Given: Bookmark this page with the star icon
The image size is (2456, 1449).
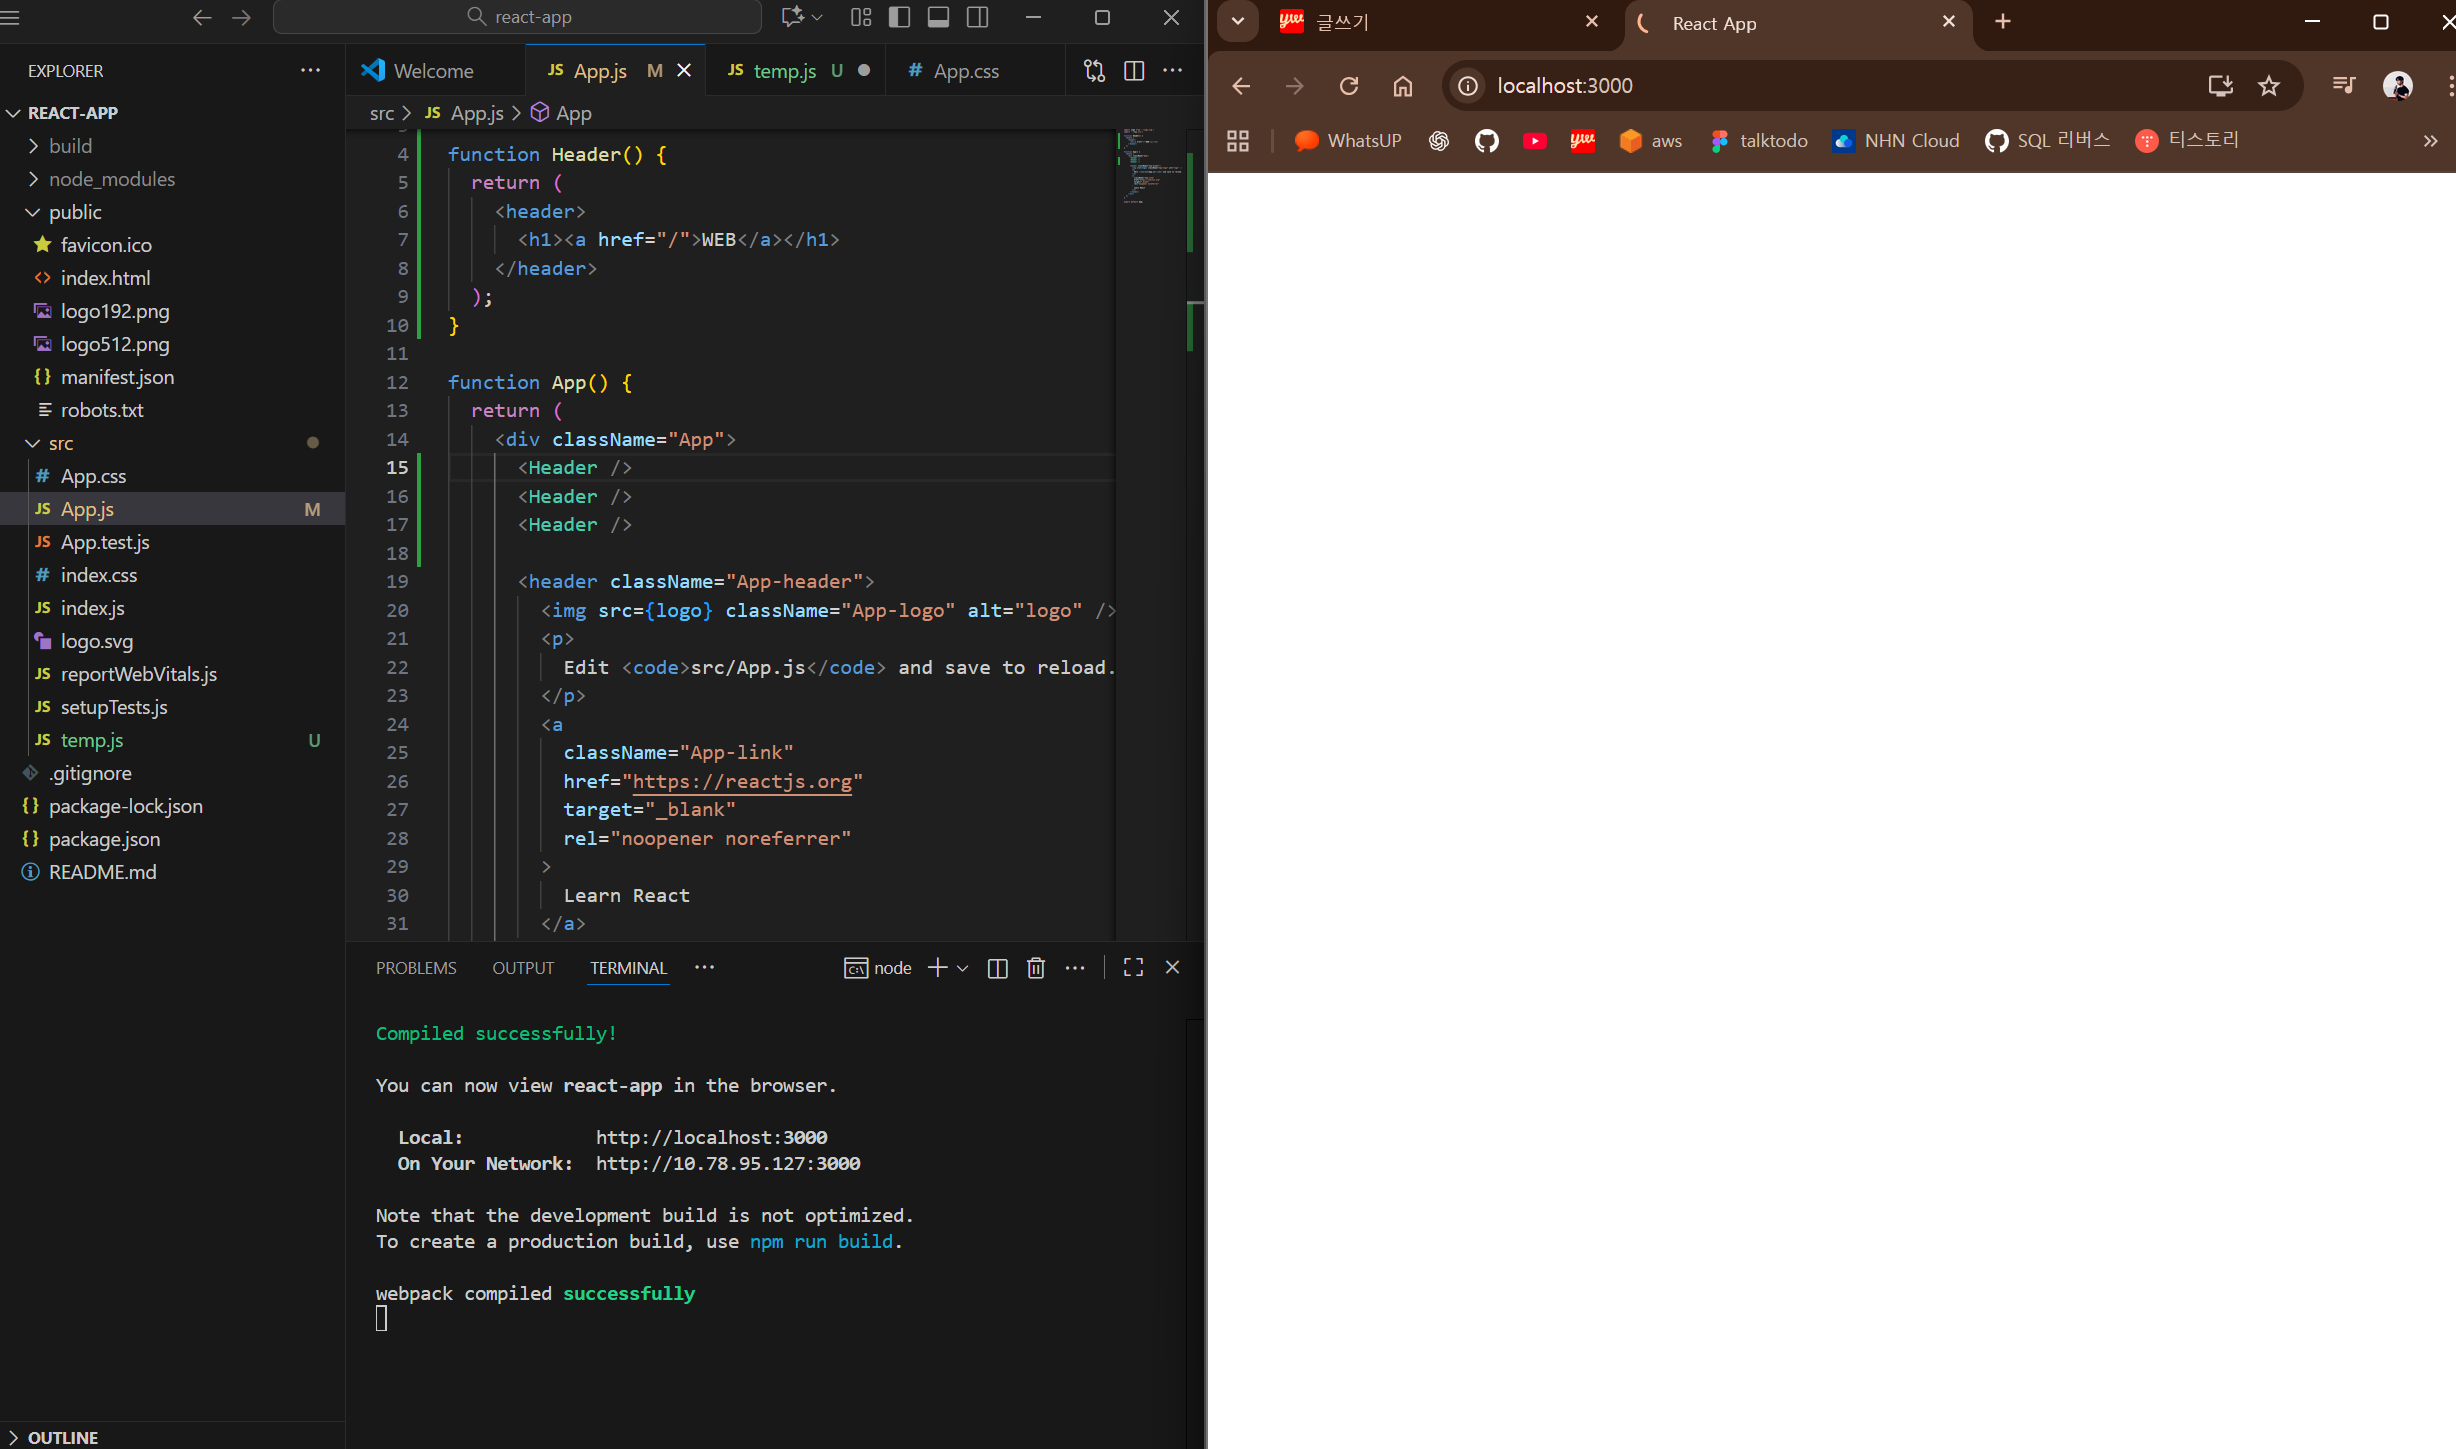Looking at the screenshot, I should point(2269,86).
